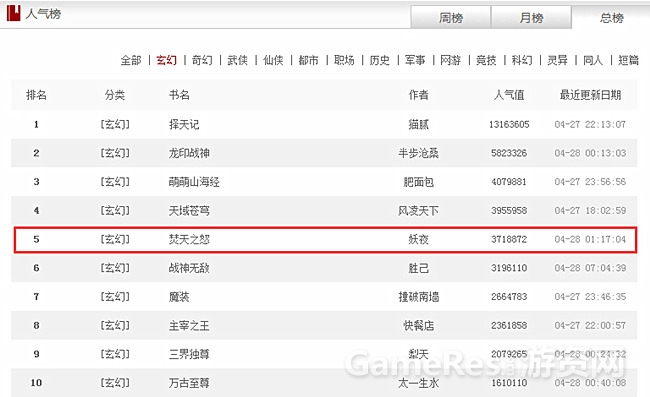The height and width of the screenshot is (397, 650).
Task: Open the book 龙印战神
Action: 189,153
